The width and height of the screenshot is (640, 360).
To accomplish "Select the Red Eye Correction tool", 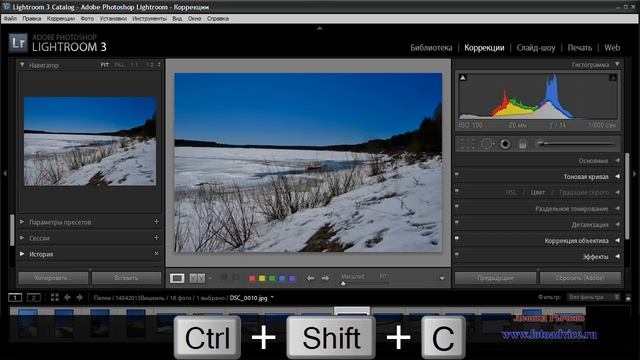I will tap(505, 144).
